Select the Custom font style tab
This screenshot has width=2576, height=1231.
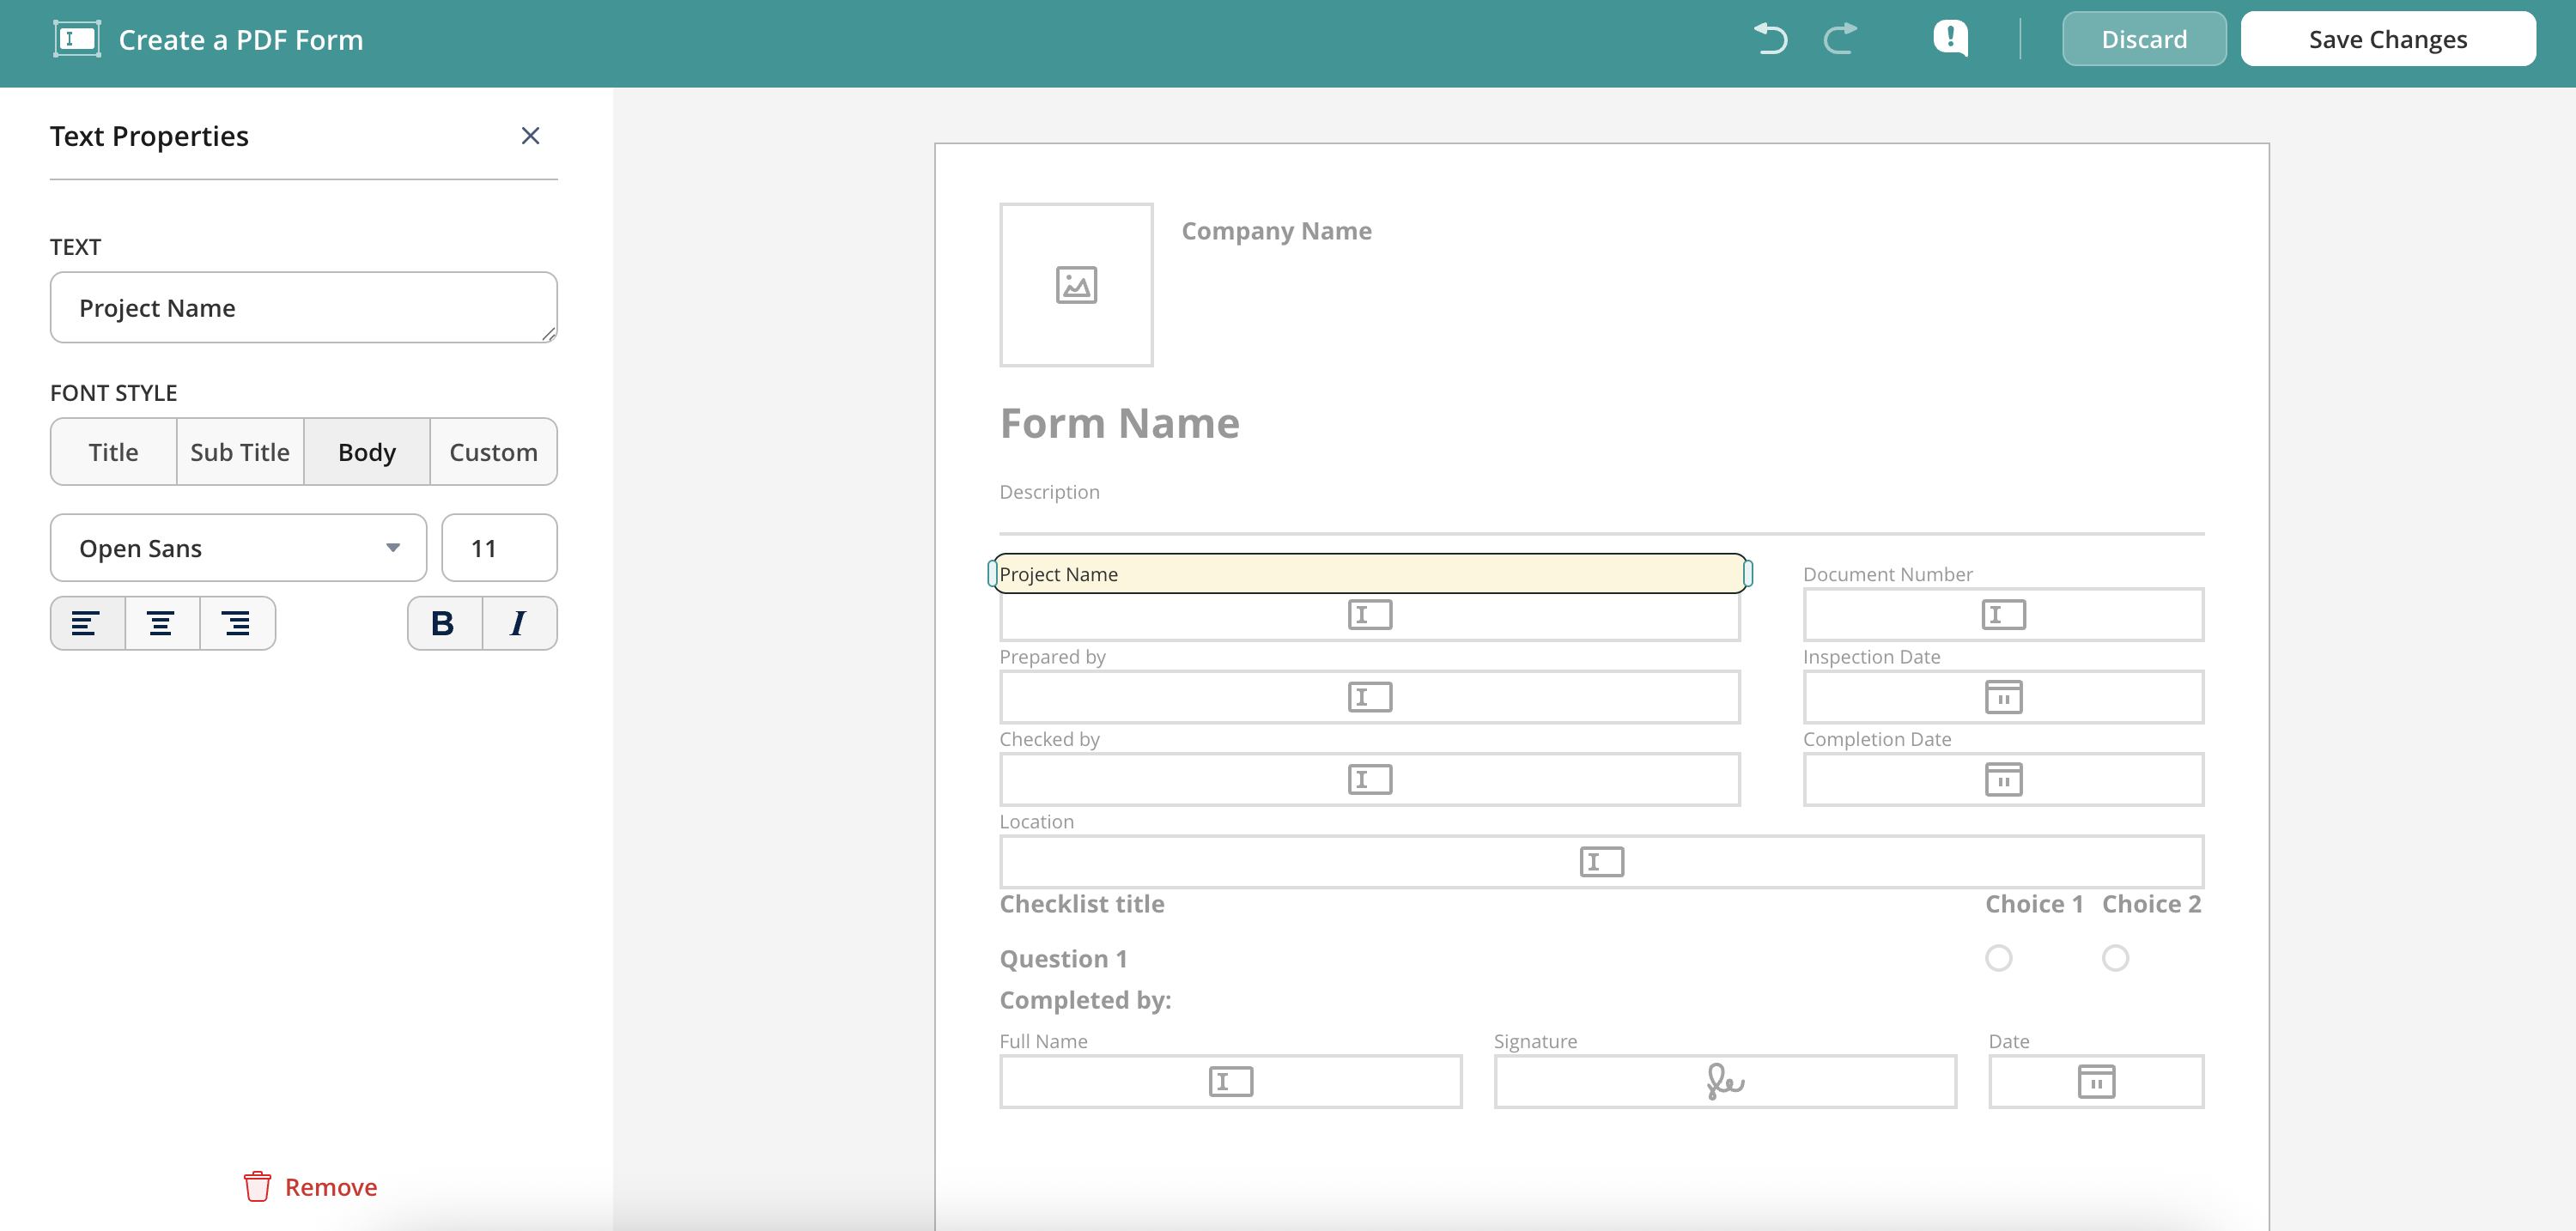click(493, 452)
